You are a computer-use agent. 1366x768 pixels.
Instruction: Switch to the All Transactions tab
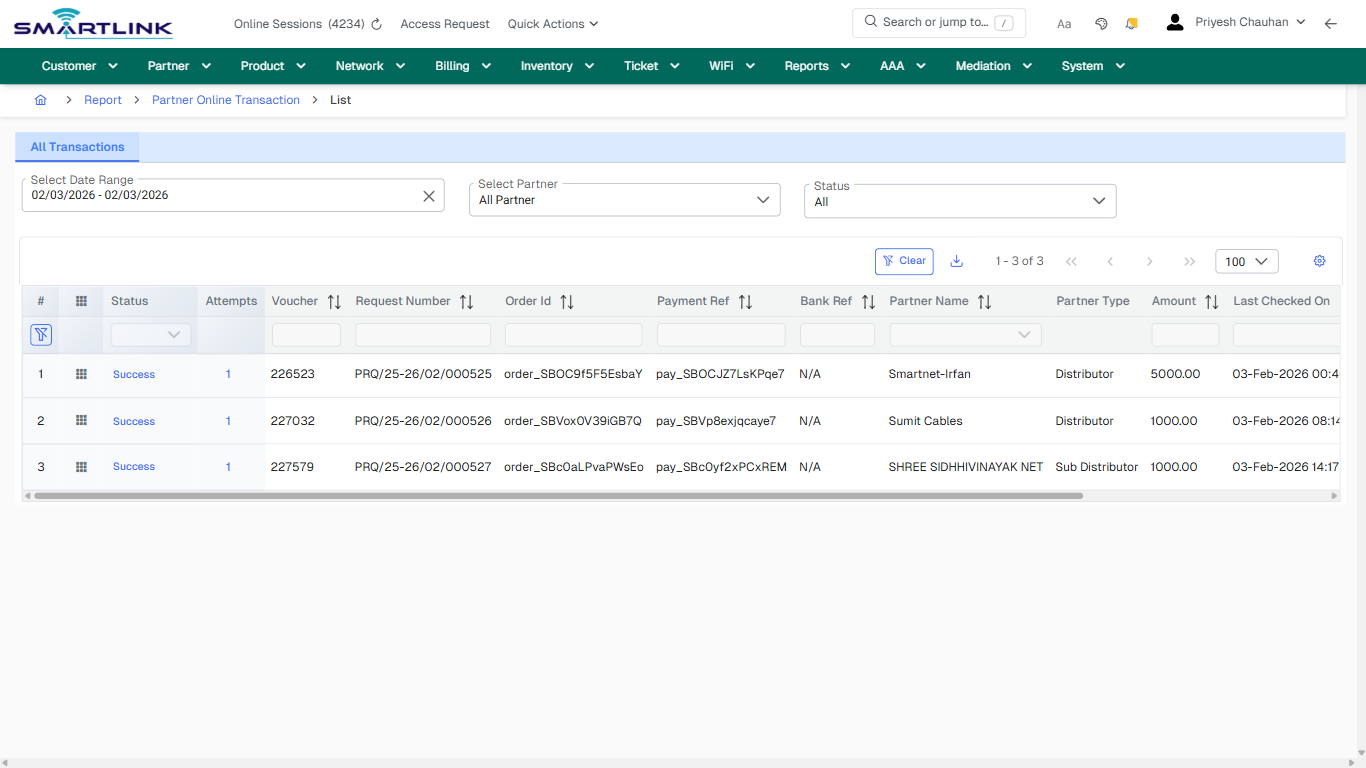(77, 147)
